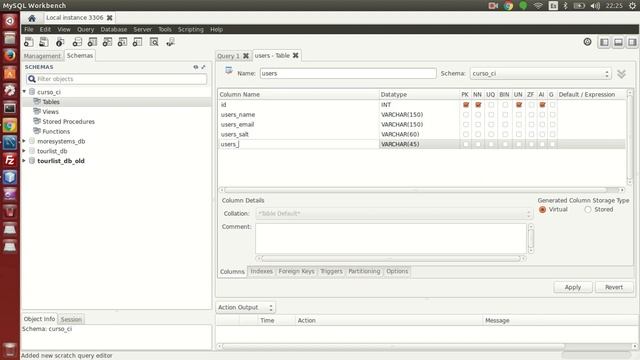Uncheck AI for the id column
The height and width of the screenshot is (360, 640).
pyautogui.click(x=542, y=105)
